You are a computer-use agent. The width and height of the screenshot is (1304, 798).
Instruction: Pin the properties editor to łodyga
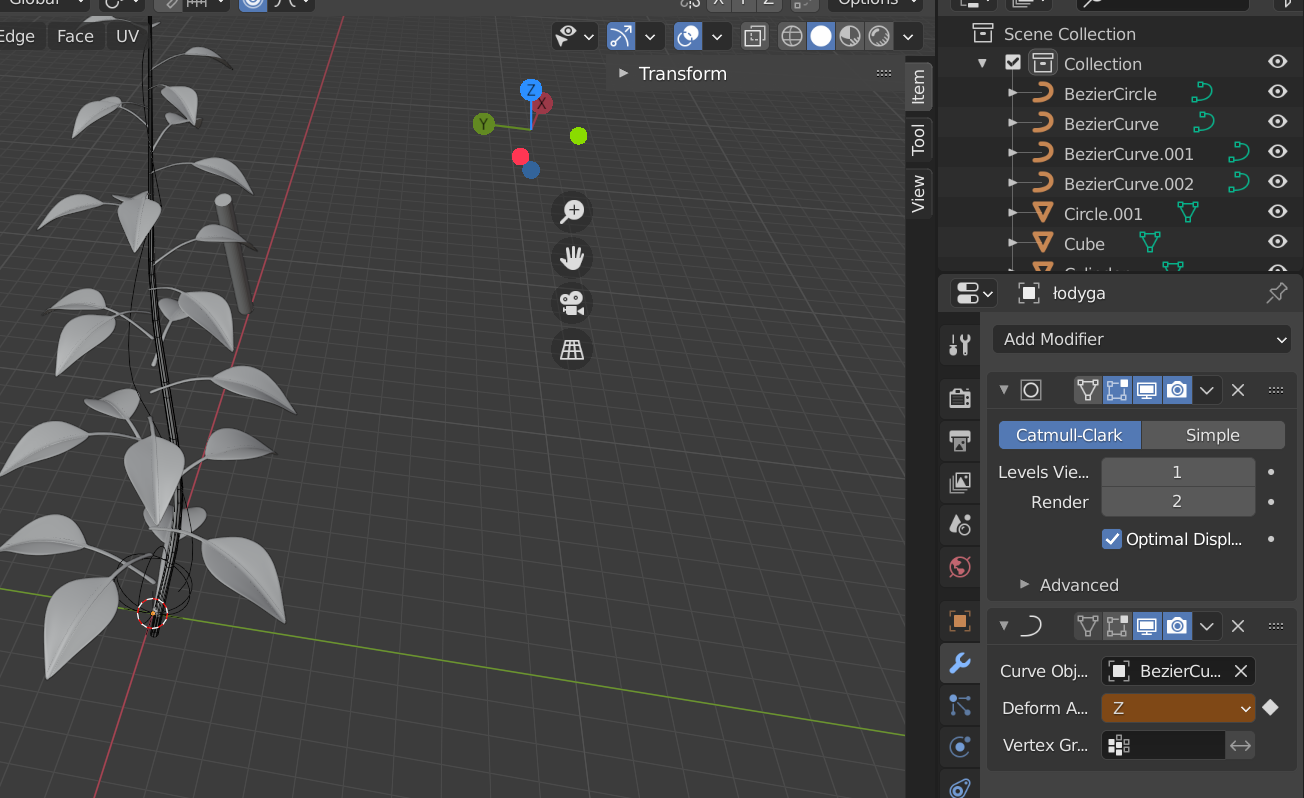[x=1277, y=293]
